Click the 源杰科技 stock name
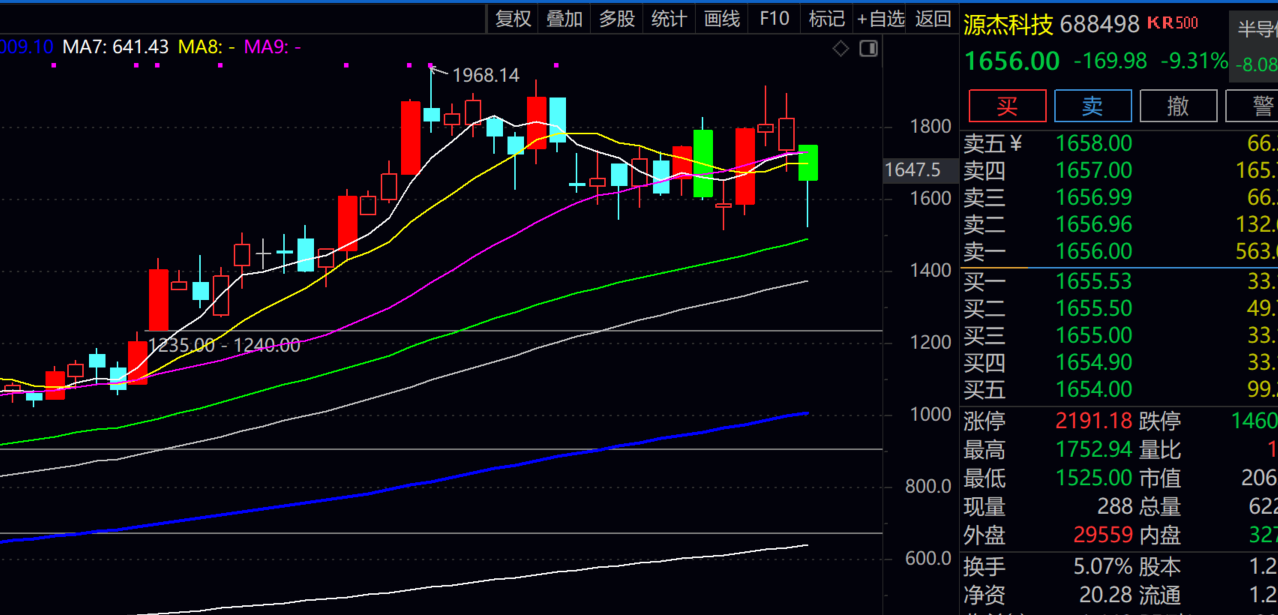1278x615 pixels. point(1008,24)
